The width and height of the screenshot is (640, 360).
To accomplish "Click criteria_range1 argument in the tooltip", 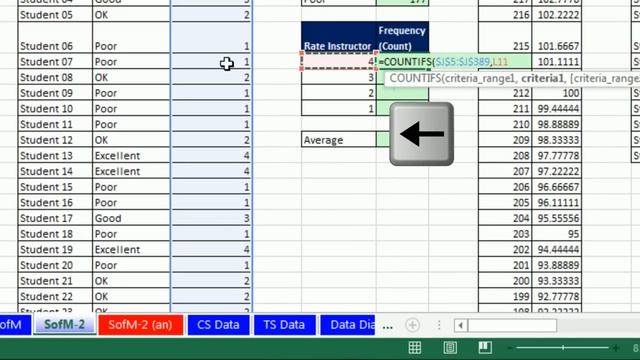I will [x=480, y=78].
